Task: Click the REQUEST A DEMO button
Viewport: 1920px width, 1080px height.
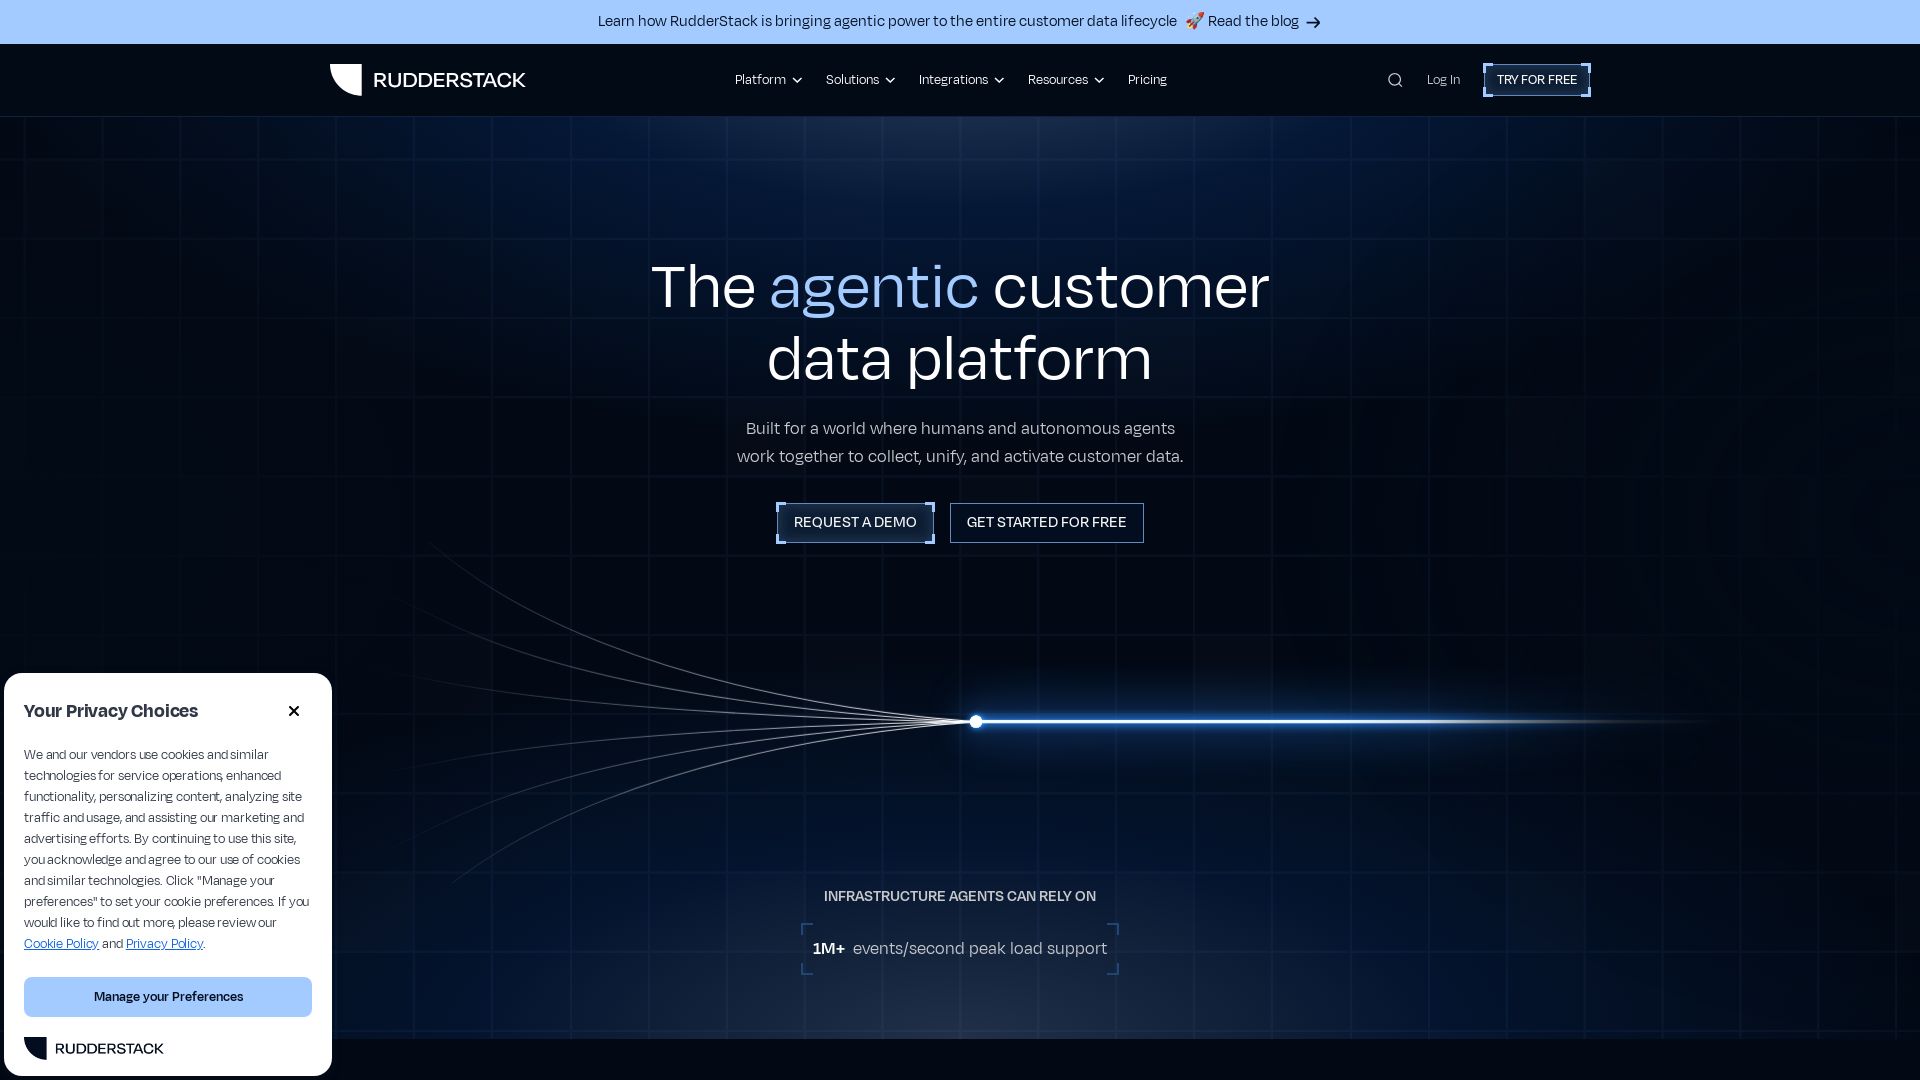Action: click(x=855, y=523)
